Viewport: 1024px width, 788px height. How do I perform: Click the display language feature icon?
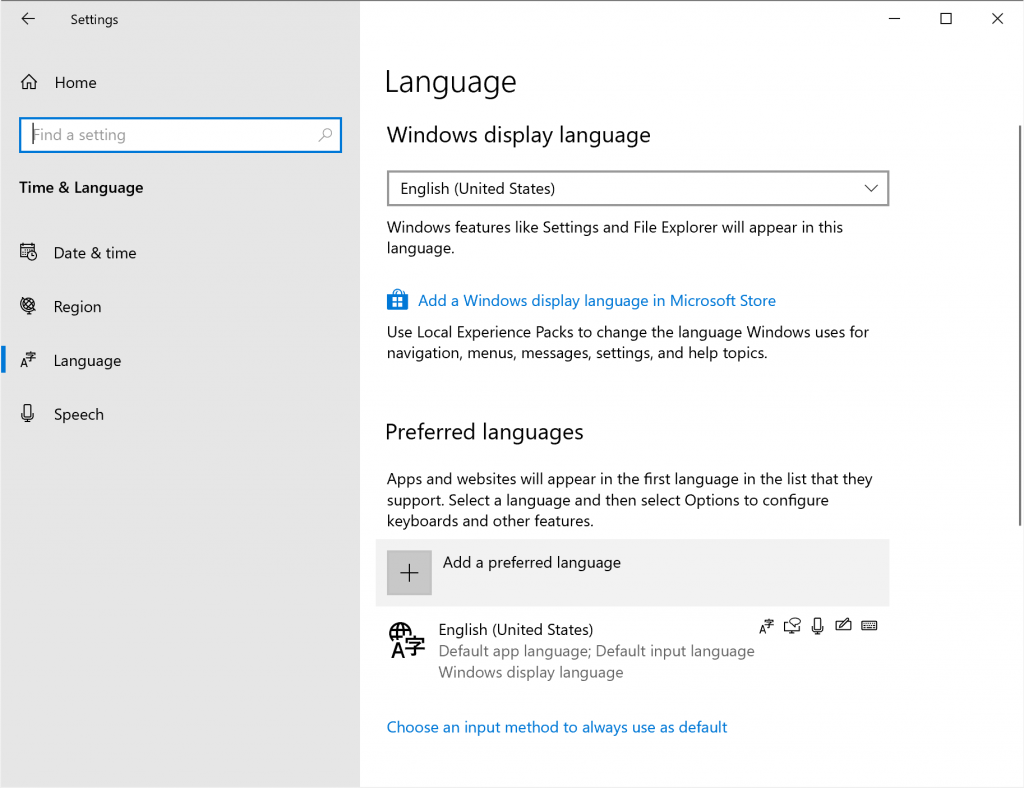766,626
